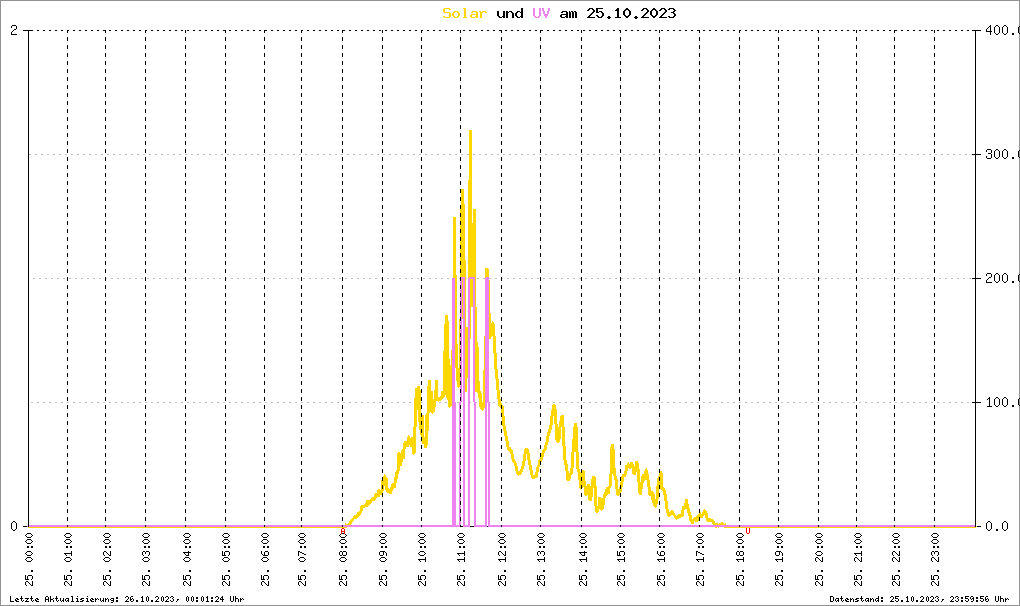This screenshot has height=606, width=1020.
Task: Click the time label "25. 04:00"
Action: [x=187, y=559]
